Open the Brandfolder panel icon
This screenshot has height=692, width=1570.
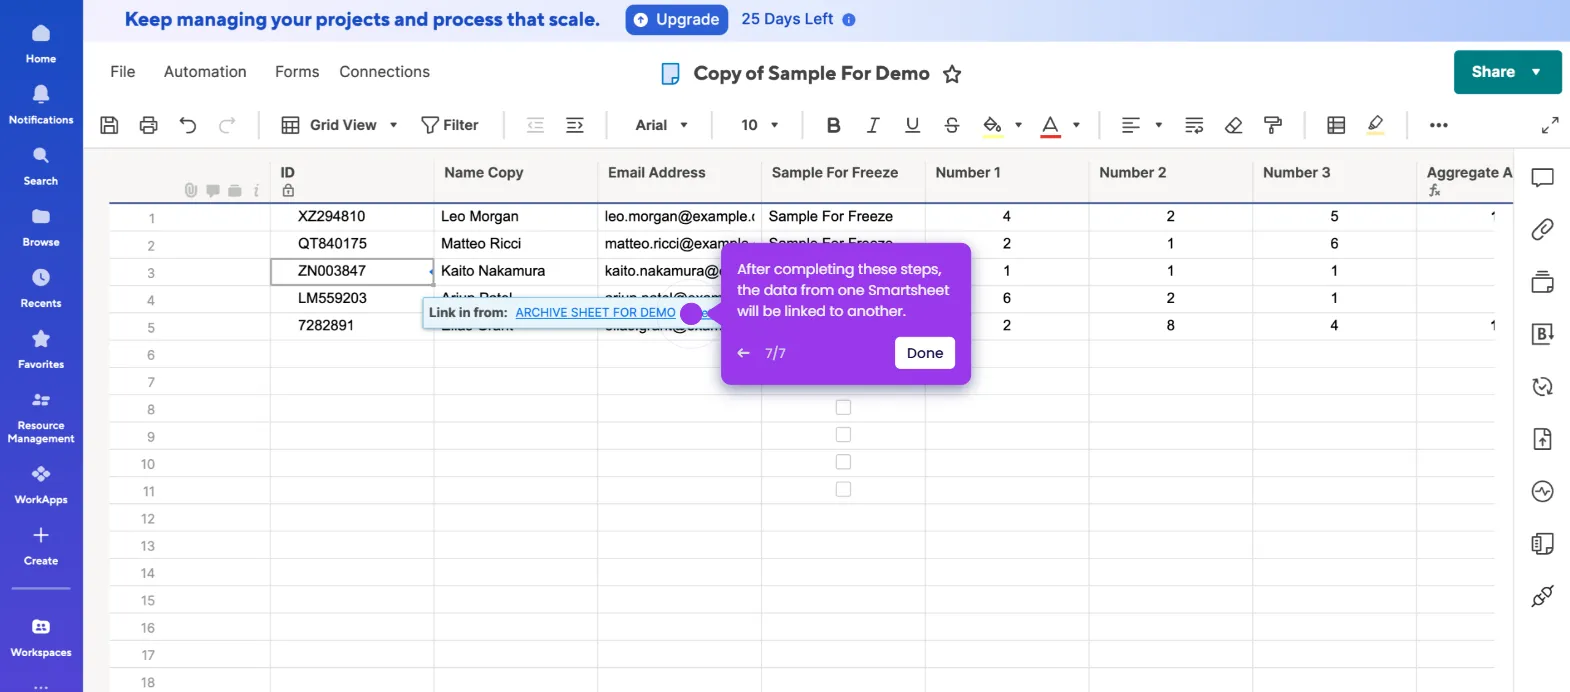pyautogui.click(x=1543, y=334)
